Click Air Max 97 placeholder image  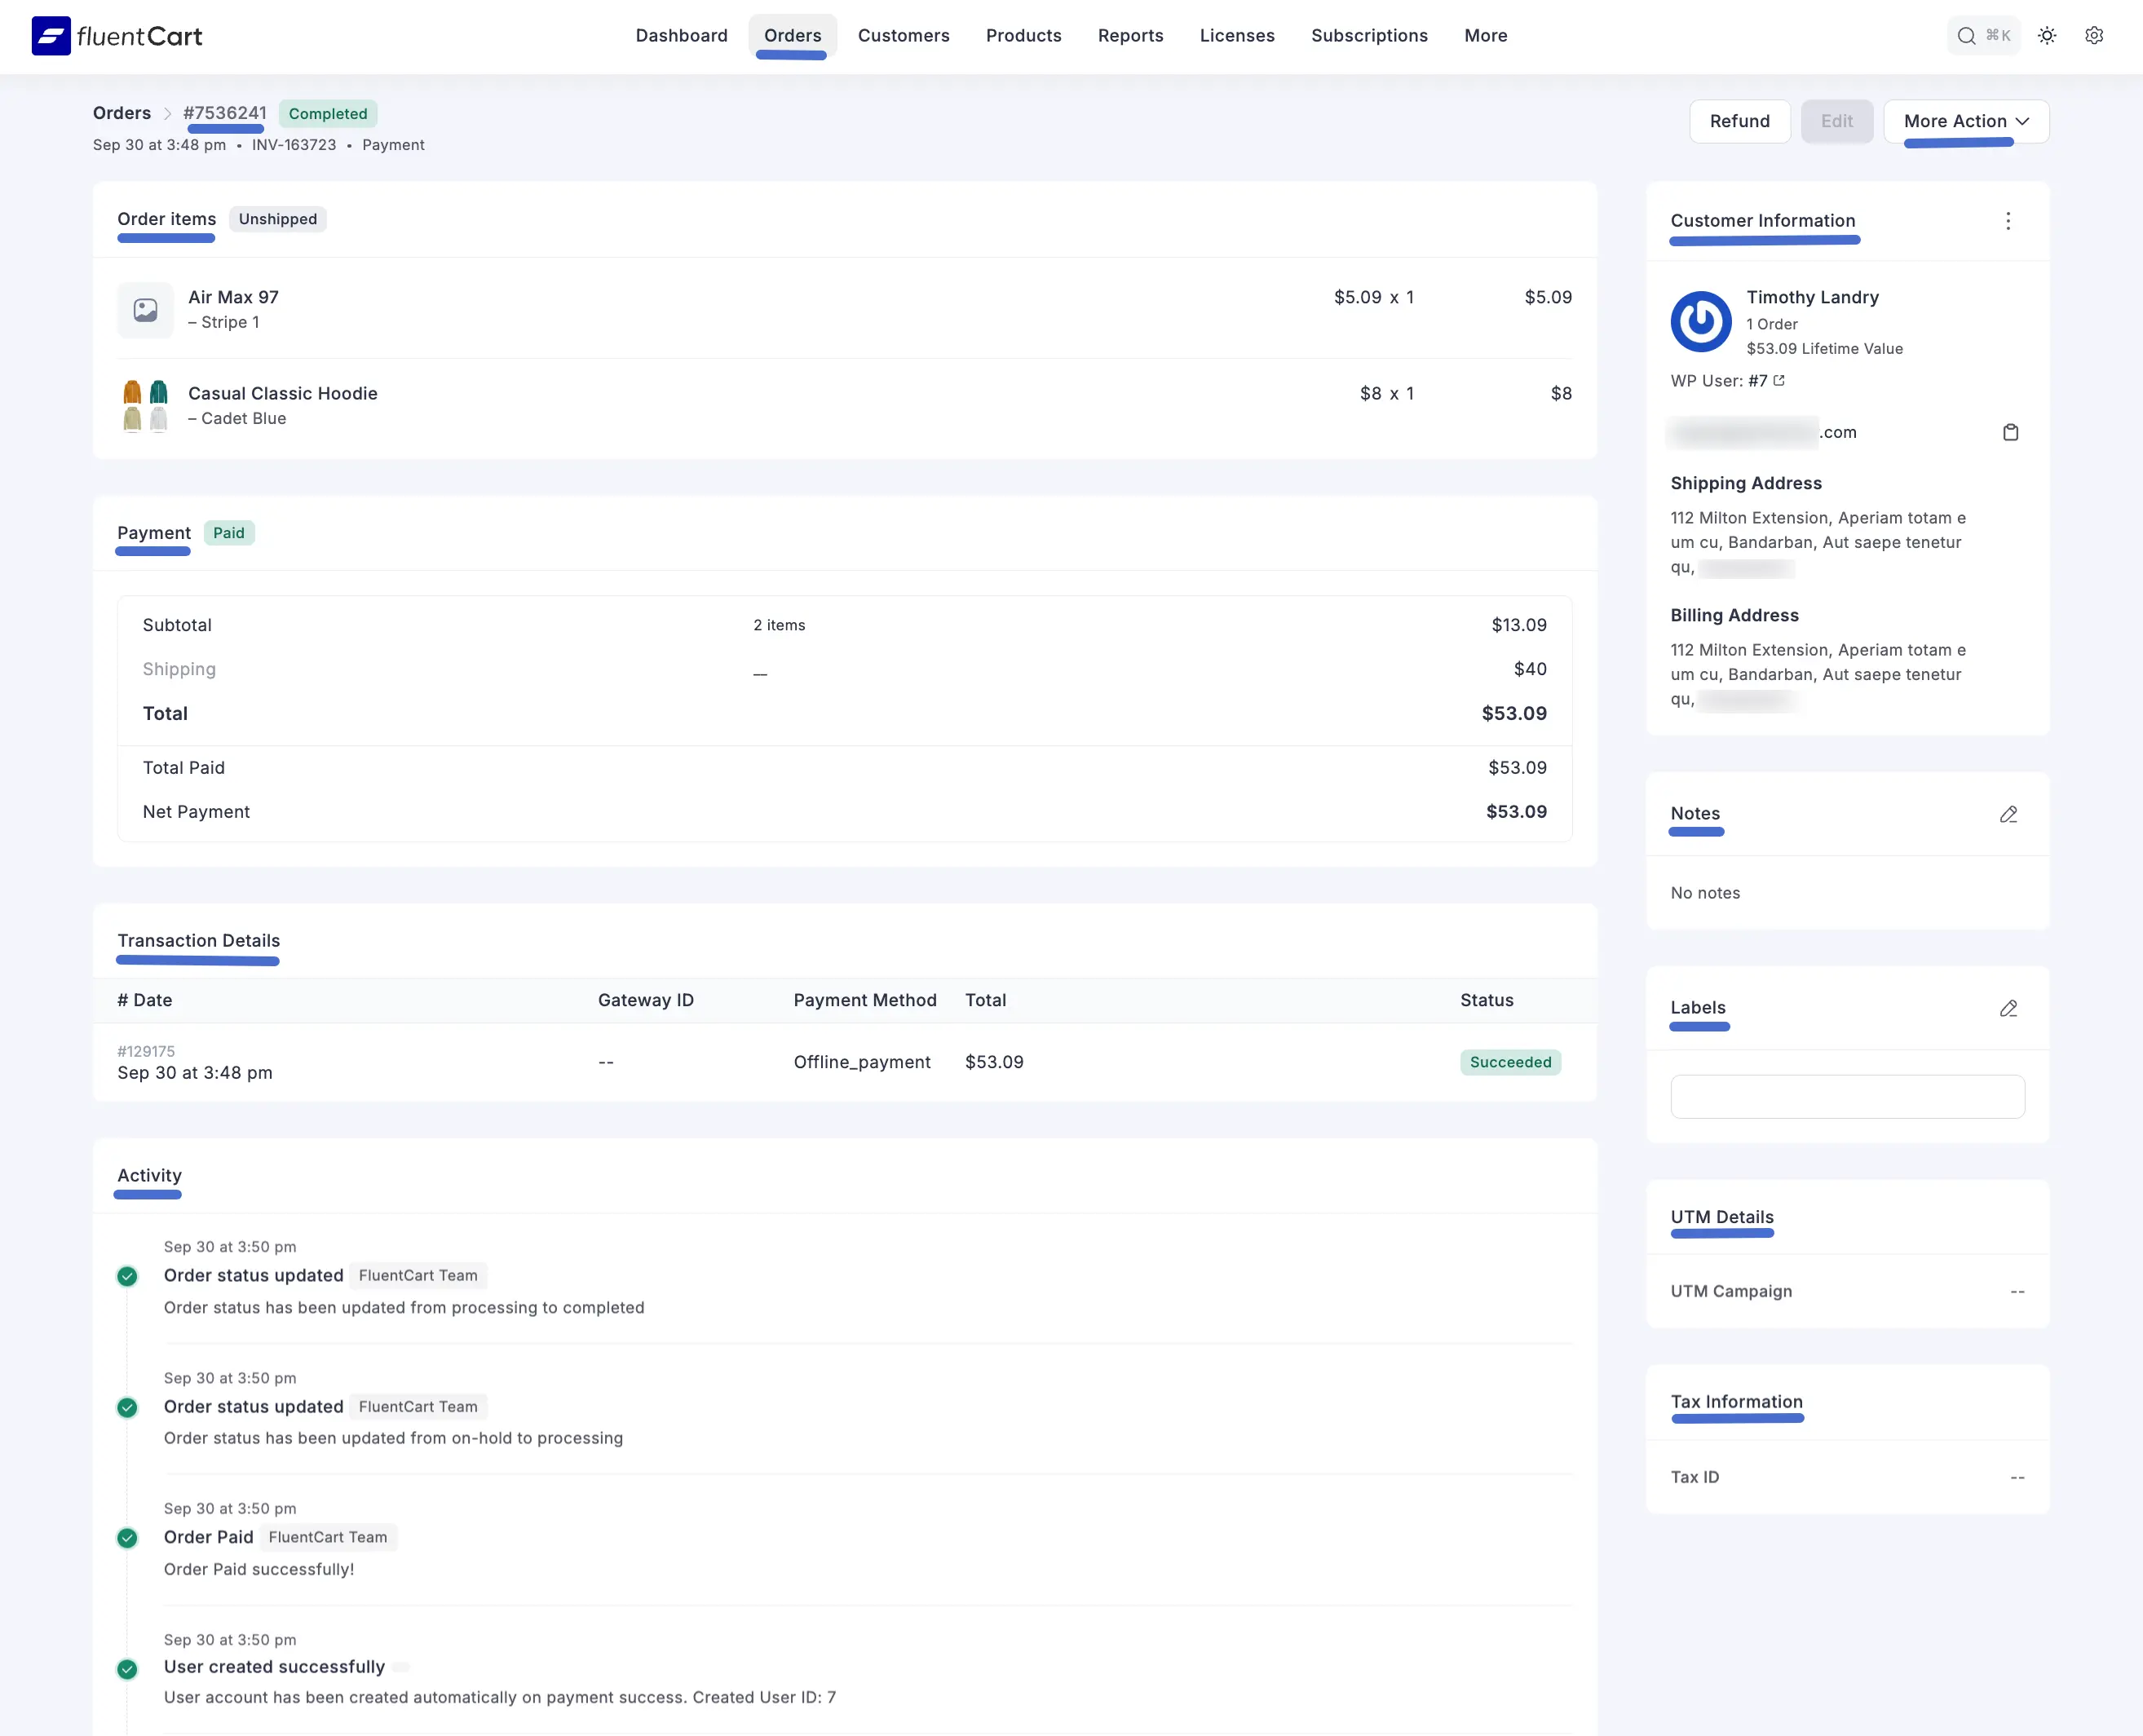(x=145, y=310)
